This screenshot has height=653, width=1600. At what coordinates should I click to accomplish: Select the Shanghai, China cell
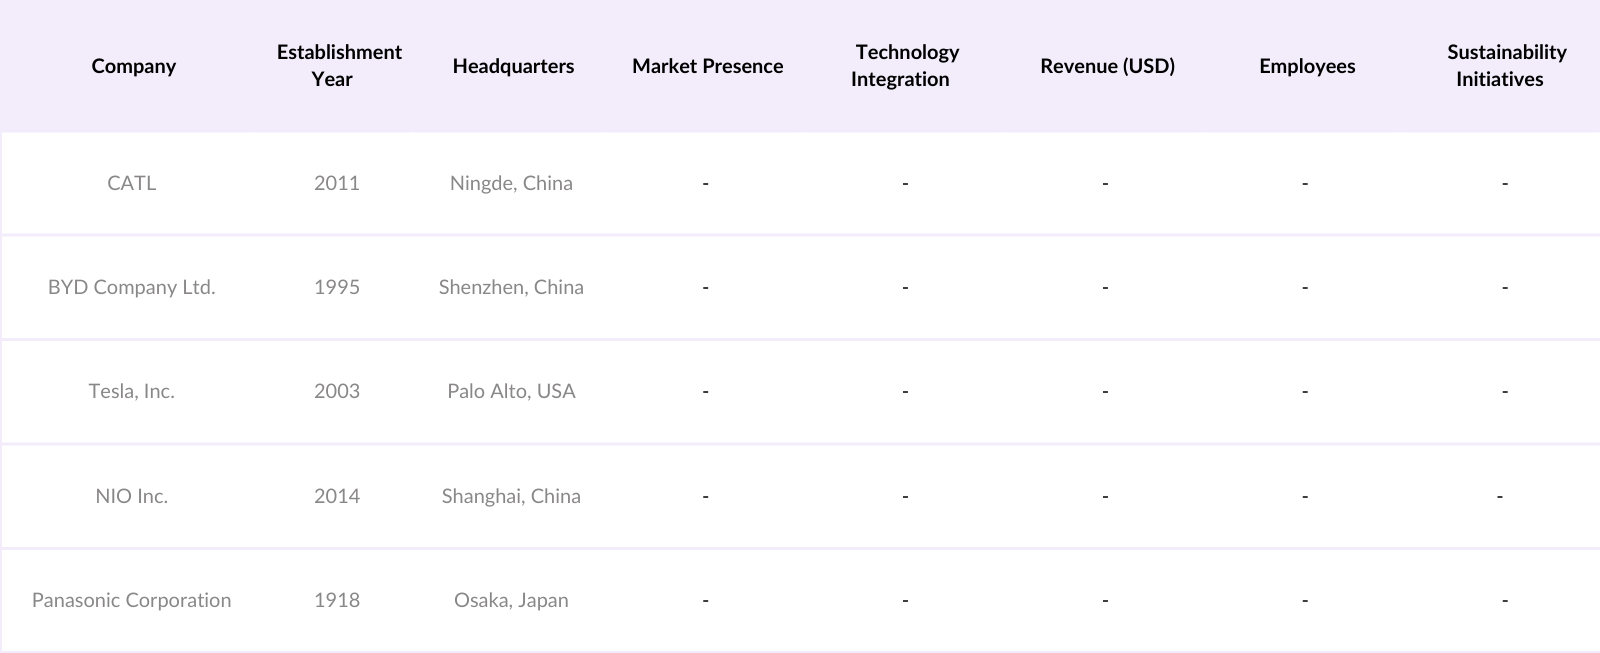click(x=511, y=496)
